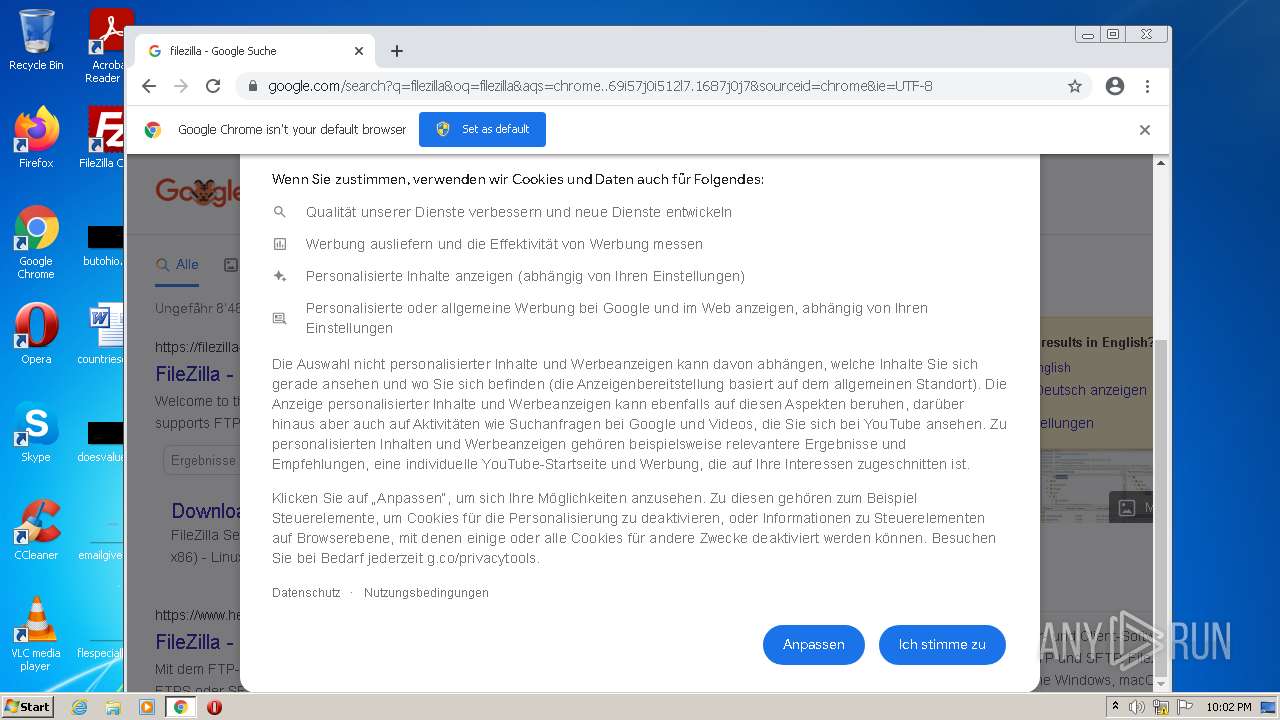The height and width of the screenshot is (720, 1280).
Task: Click the Windows Start button
Action: 28,706
